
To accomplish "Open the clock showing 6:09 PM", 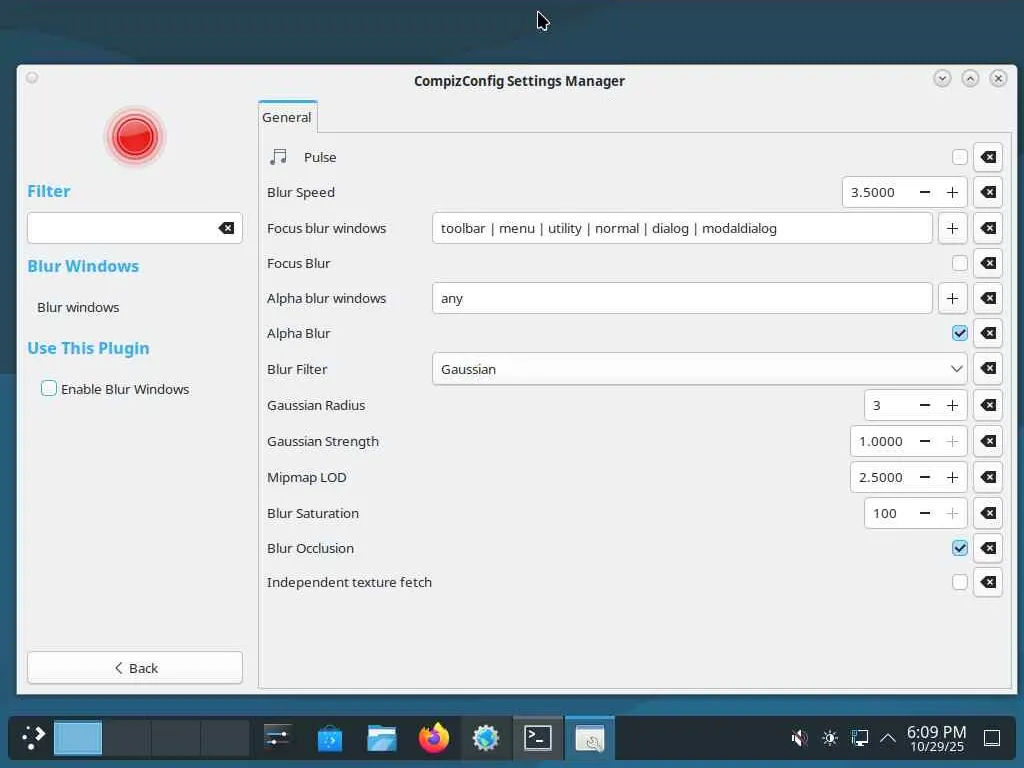I will [x=936, y=739].
